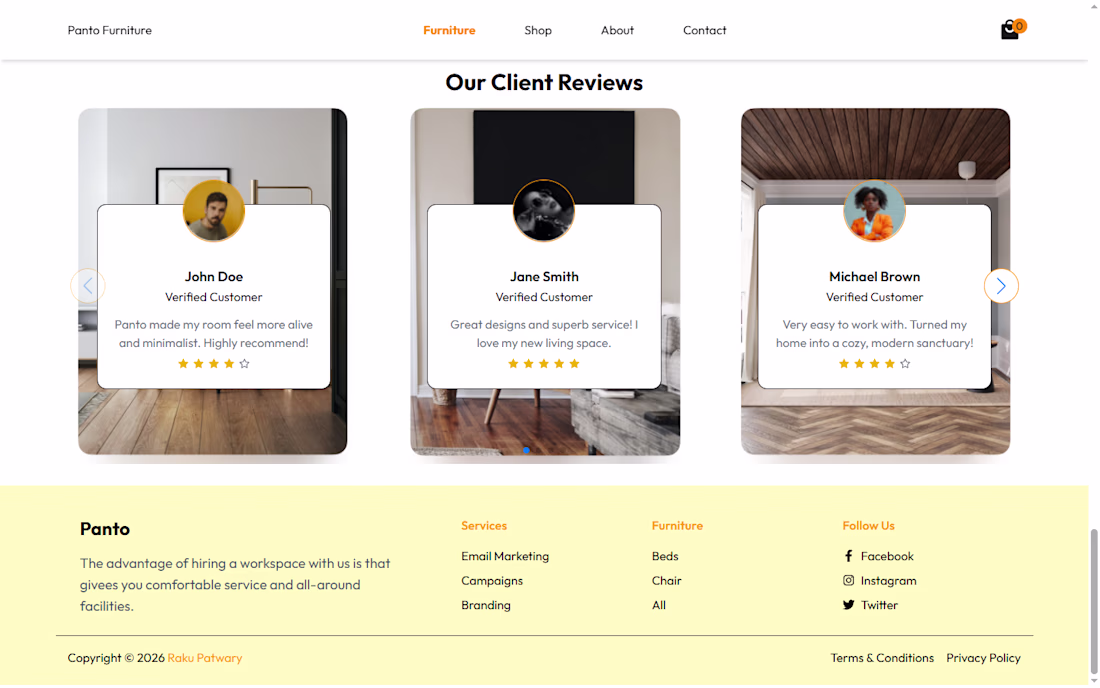
Task: Click the page vertical scrollbar thumb
Action: pos(1094,601)
